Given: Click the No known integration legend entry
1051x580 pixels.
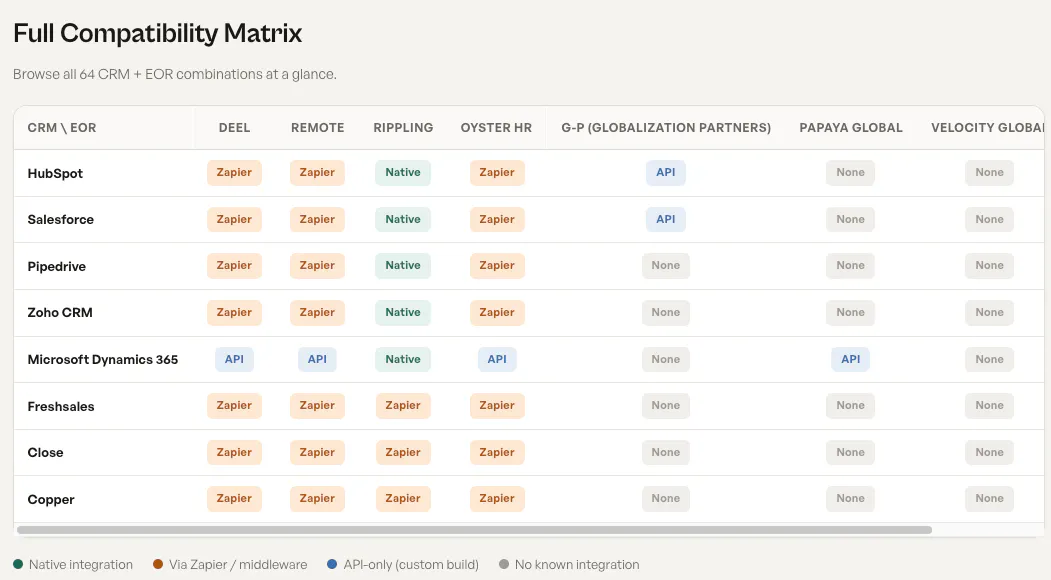Looking at the screenshot, I should tap(569, 565).
